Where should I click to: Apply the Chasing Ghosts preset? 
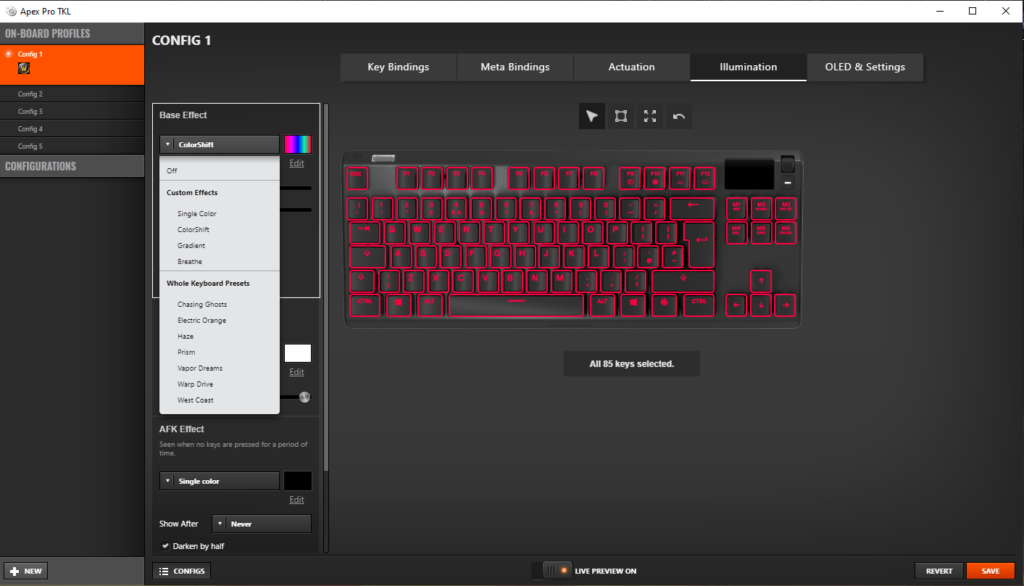[219, 304]
